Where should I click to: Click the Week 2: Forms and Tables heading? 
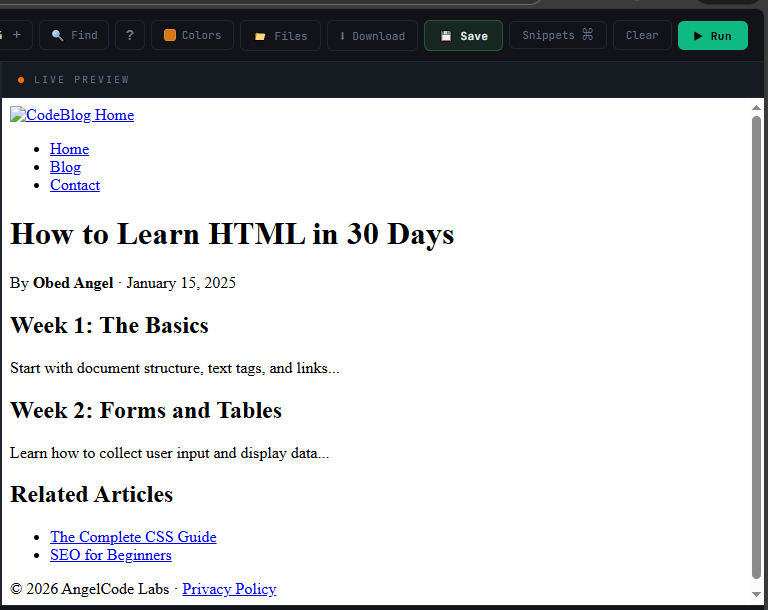point(146,411)
